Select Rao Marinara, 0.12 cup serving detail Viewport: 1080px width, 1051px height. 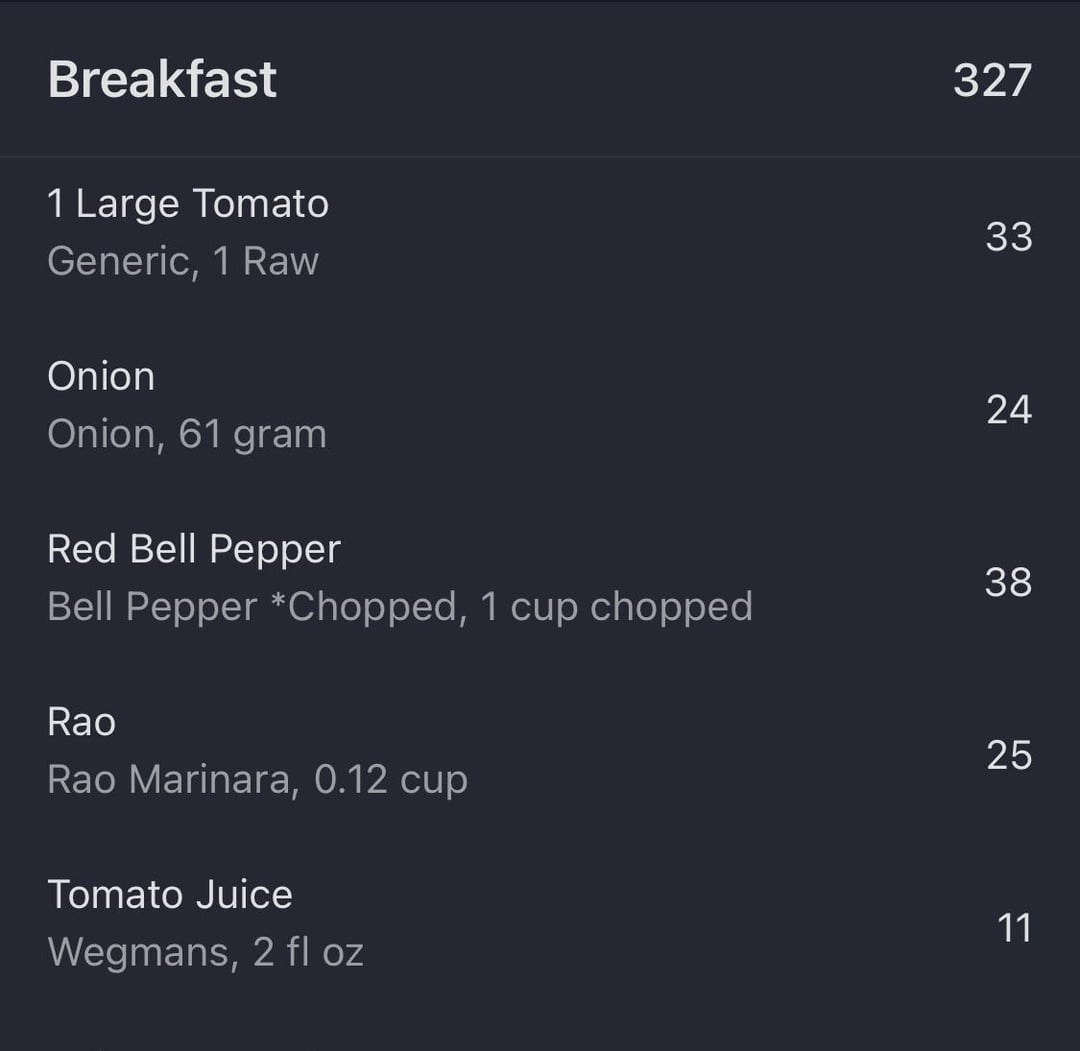pos(258,780)
